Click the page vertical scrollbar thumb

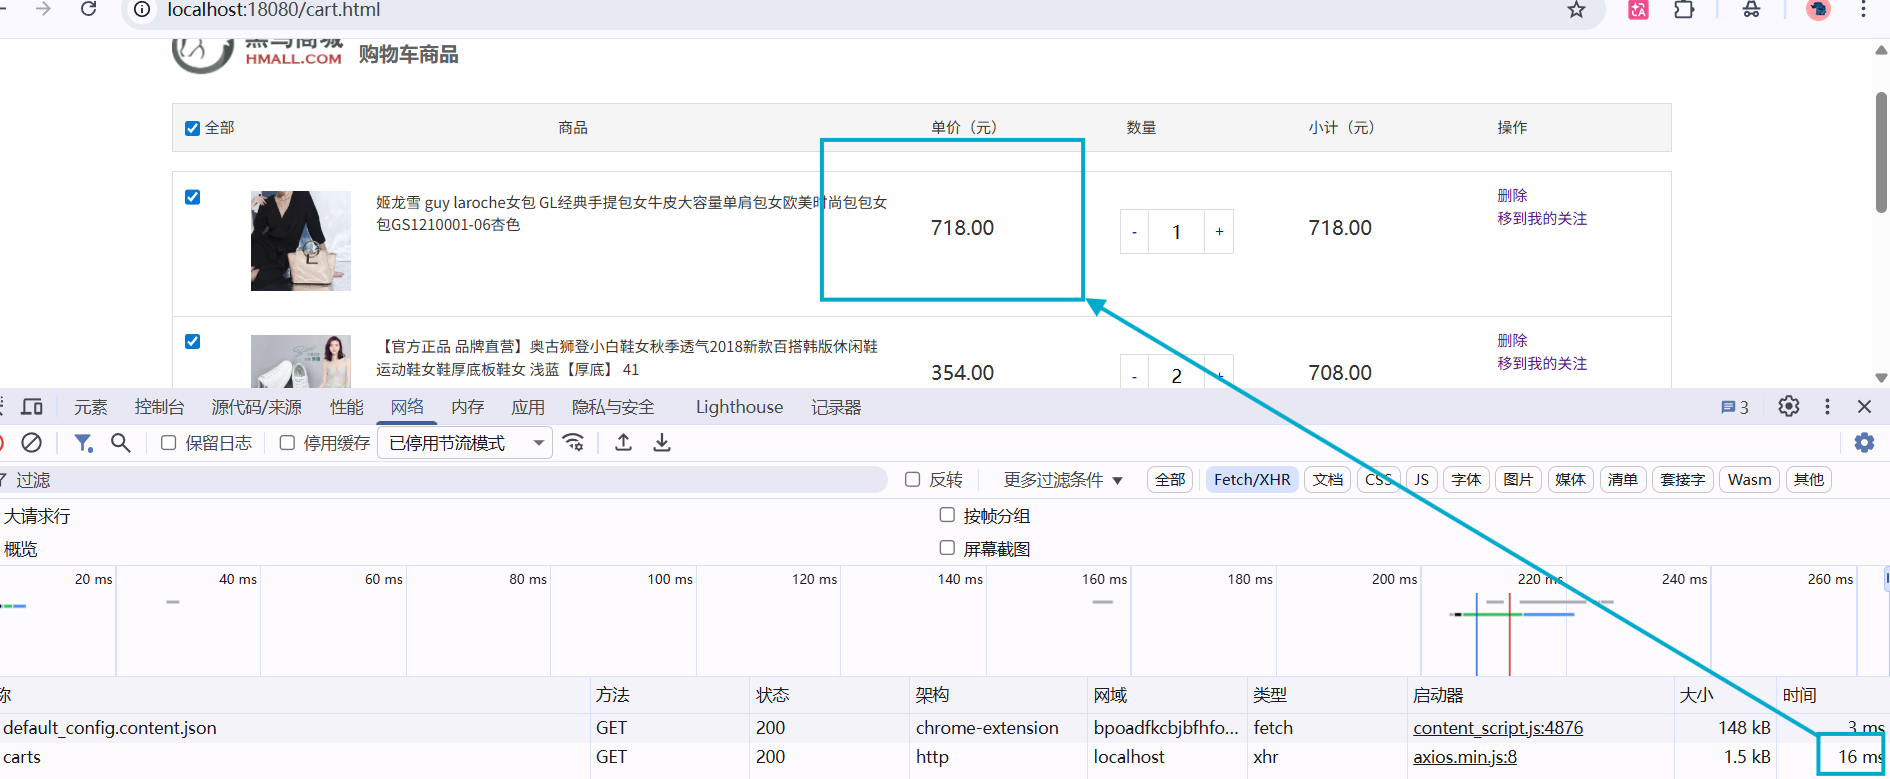pos(1881,152)
